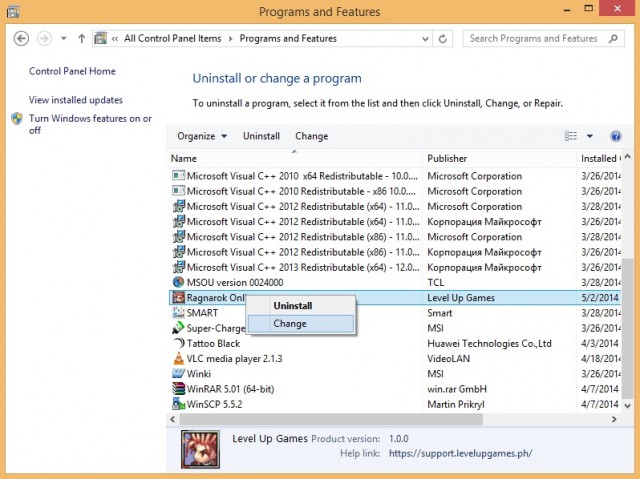
Task: Click the view layout icon
Action: point(571,136)
